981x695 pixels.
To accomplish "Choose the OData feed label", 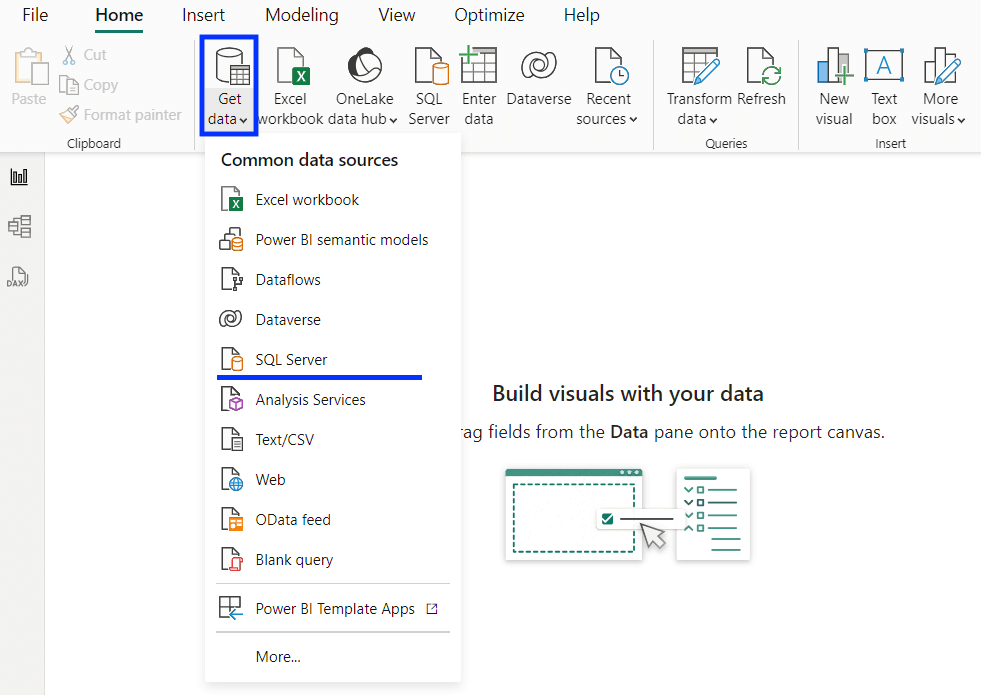I will (x=293, y=520).
